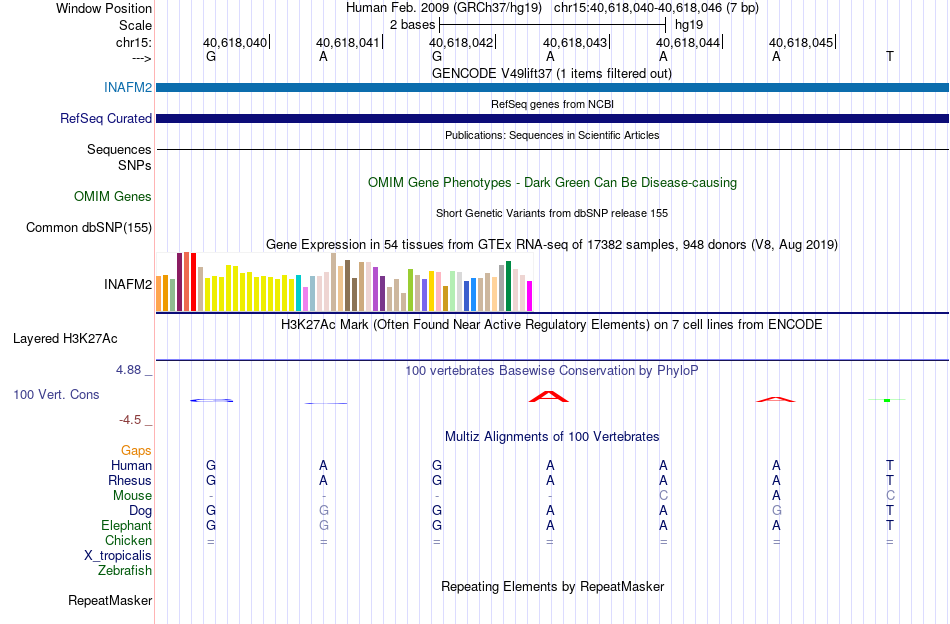Click '100 vertebrates Basewise Conservation by PhyloP' title
The width and height of the screenshot is (950, 624).
point(552,370)
